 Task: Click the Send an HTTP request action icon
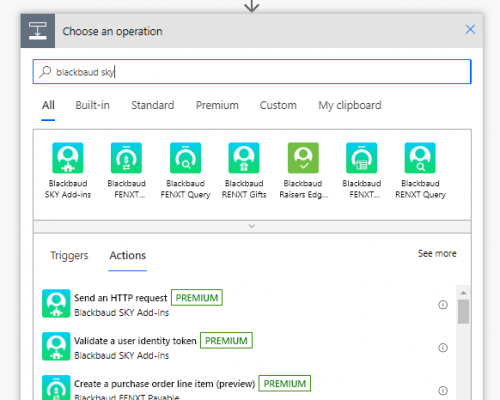56,303
